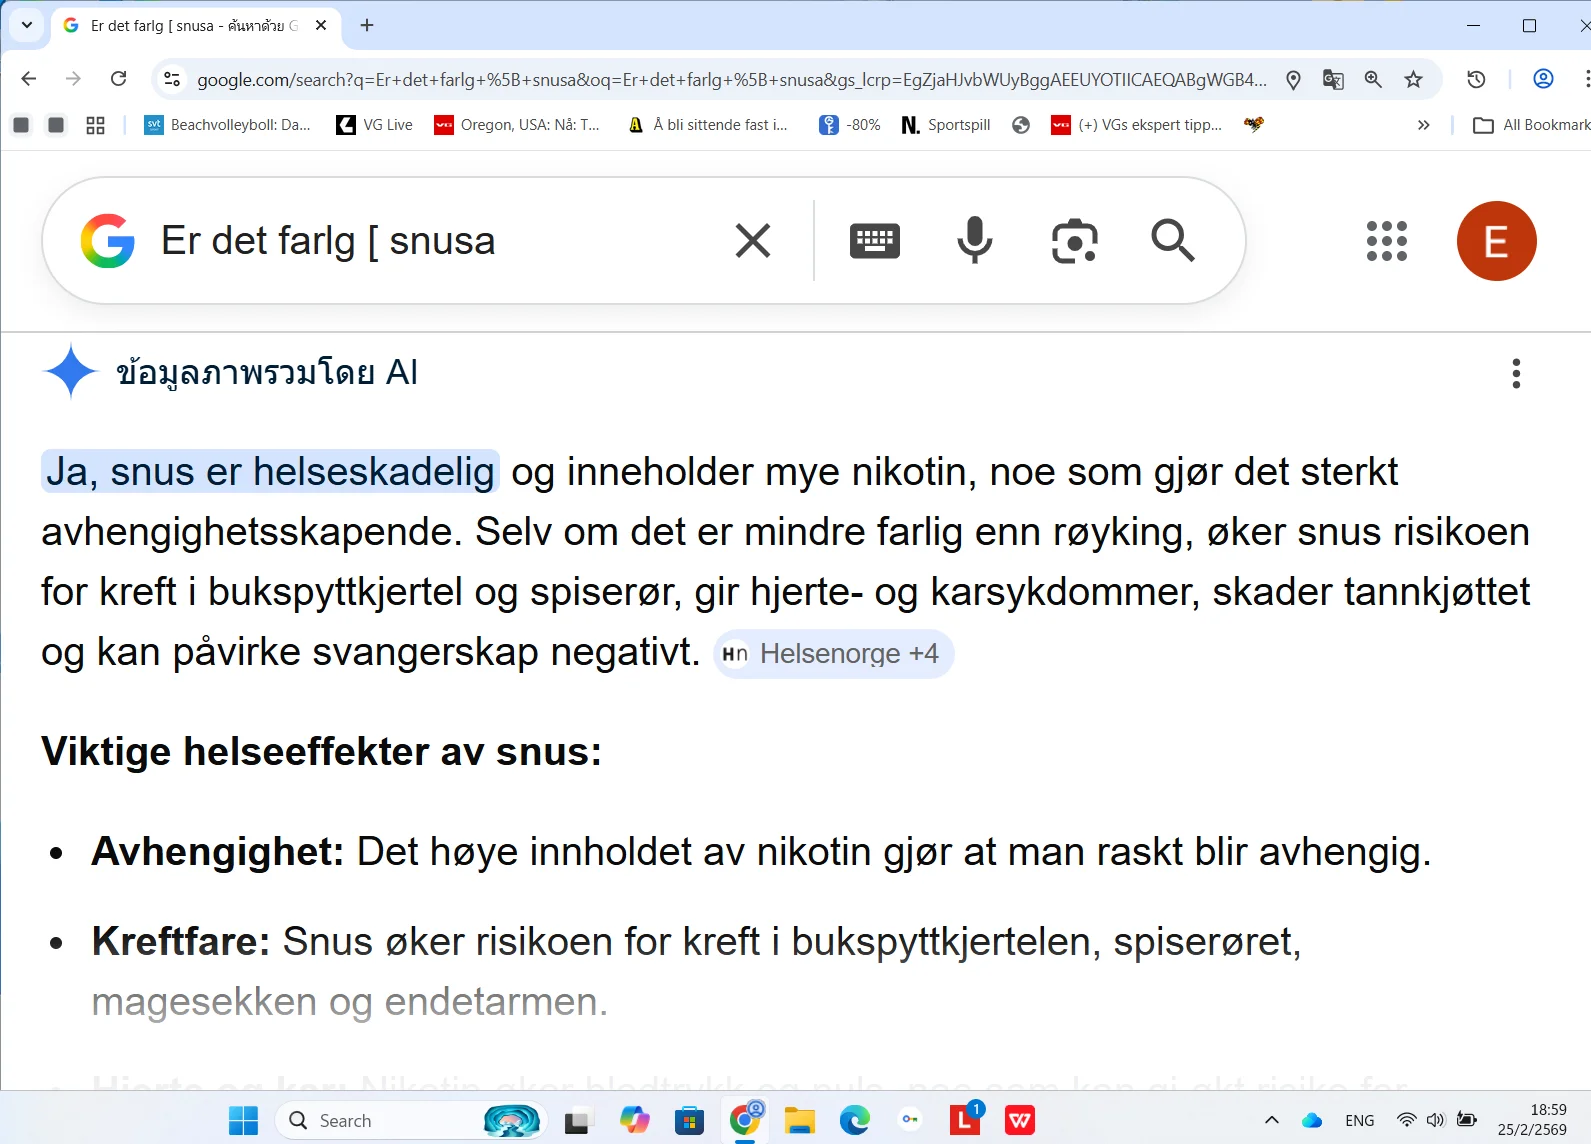Click the search text 'Er det farlg [ snusa'

328,241
